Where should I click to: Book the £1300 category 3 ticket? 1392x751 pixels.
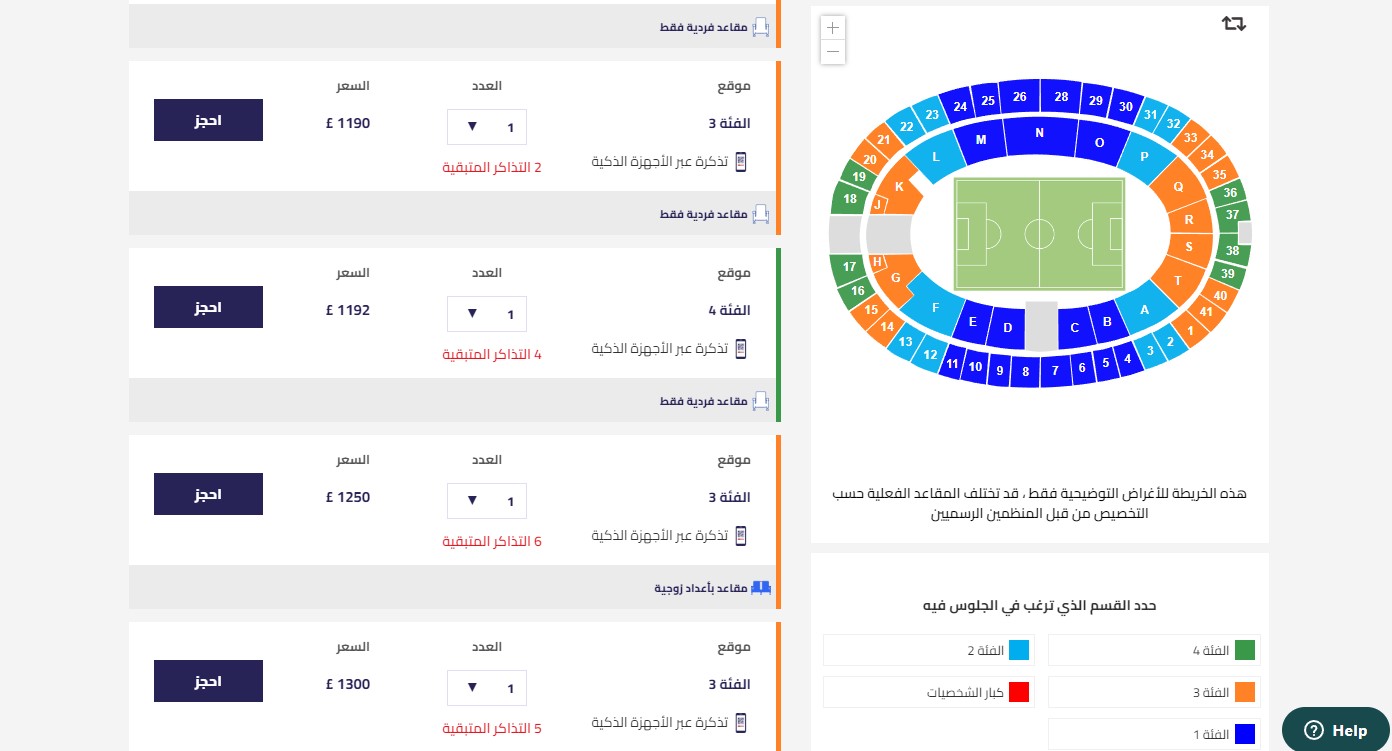click(208, 681)
